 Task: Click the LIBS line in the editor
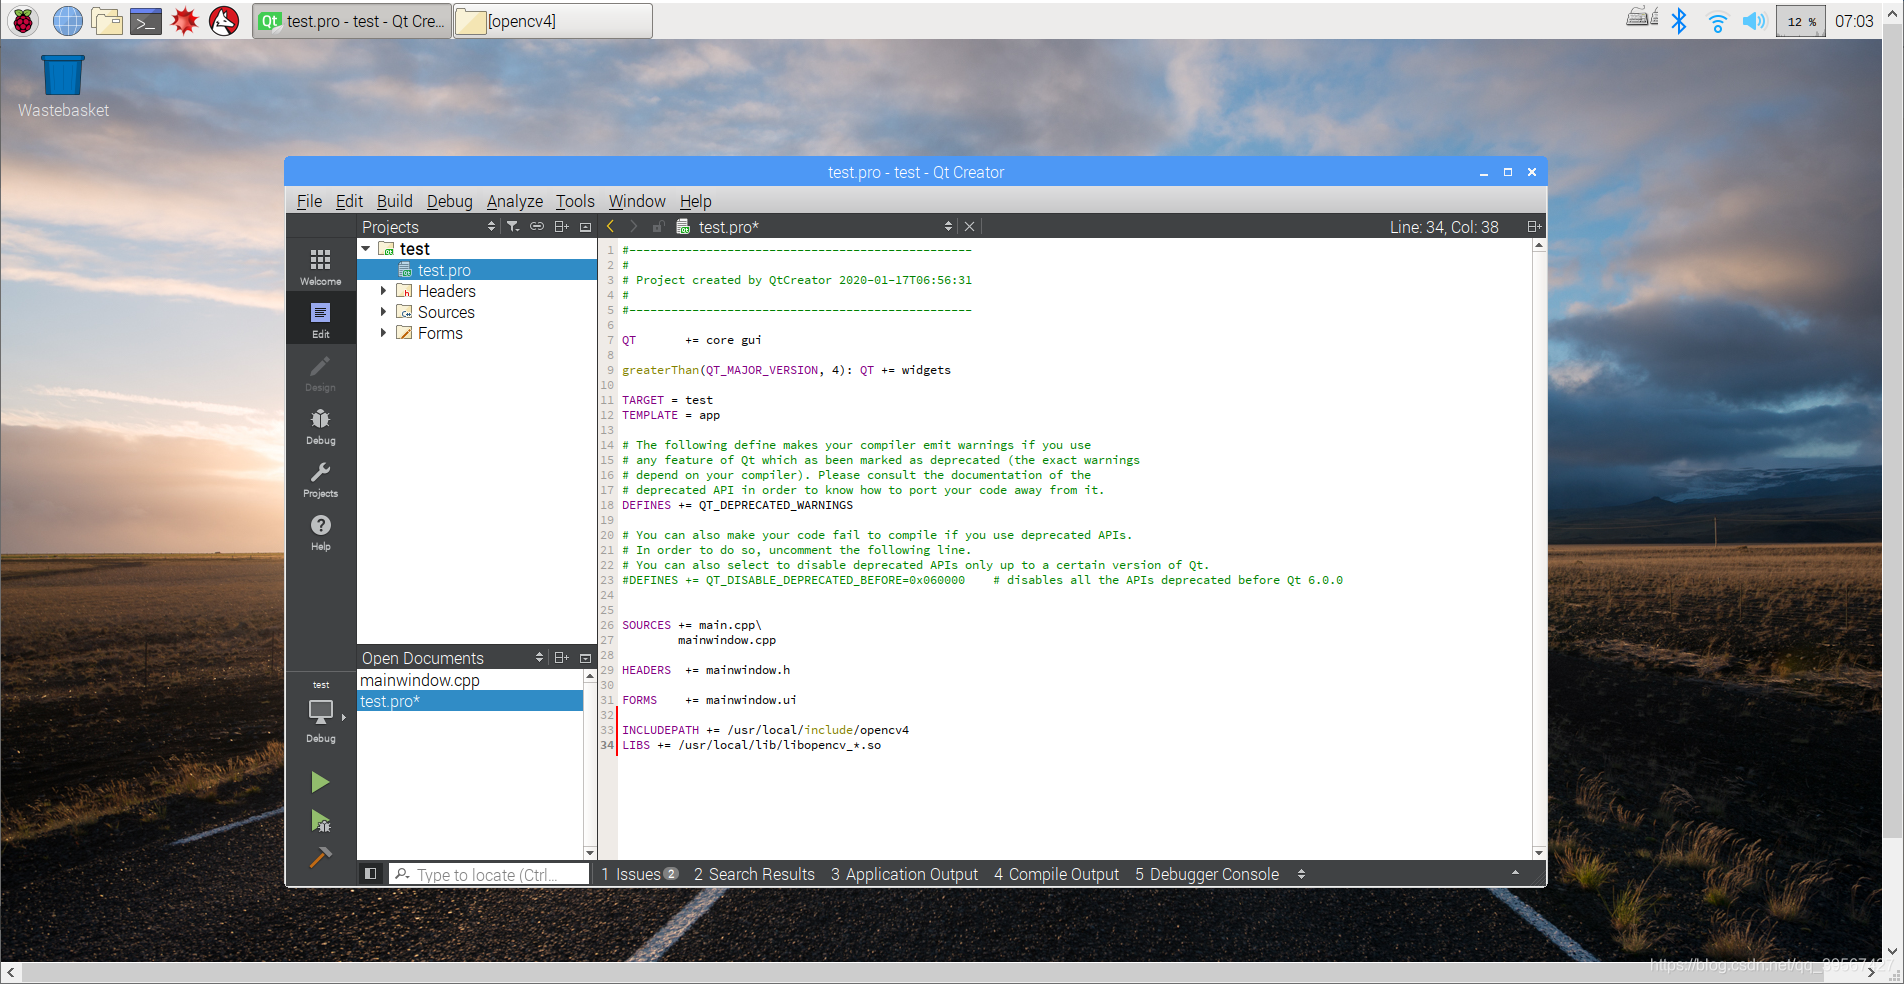[751, 745]
